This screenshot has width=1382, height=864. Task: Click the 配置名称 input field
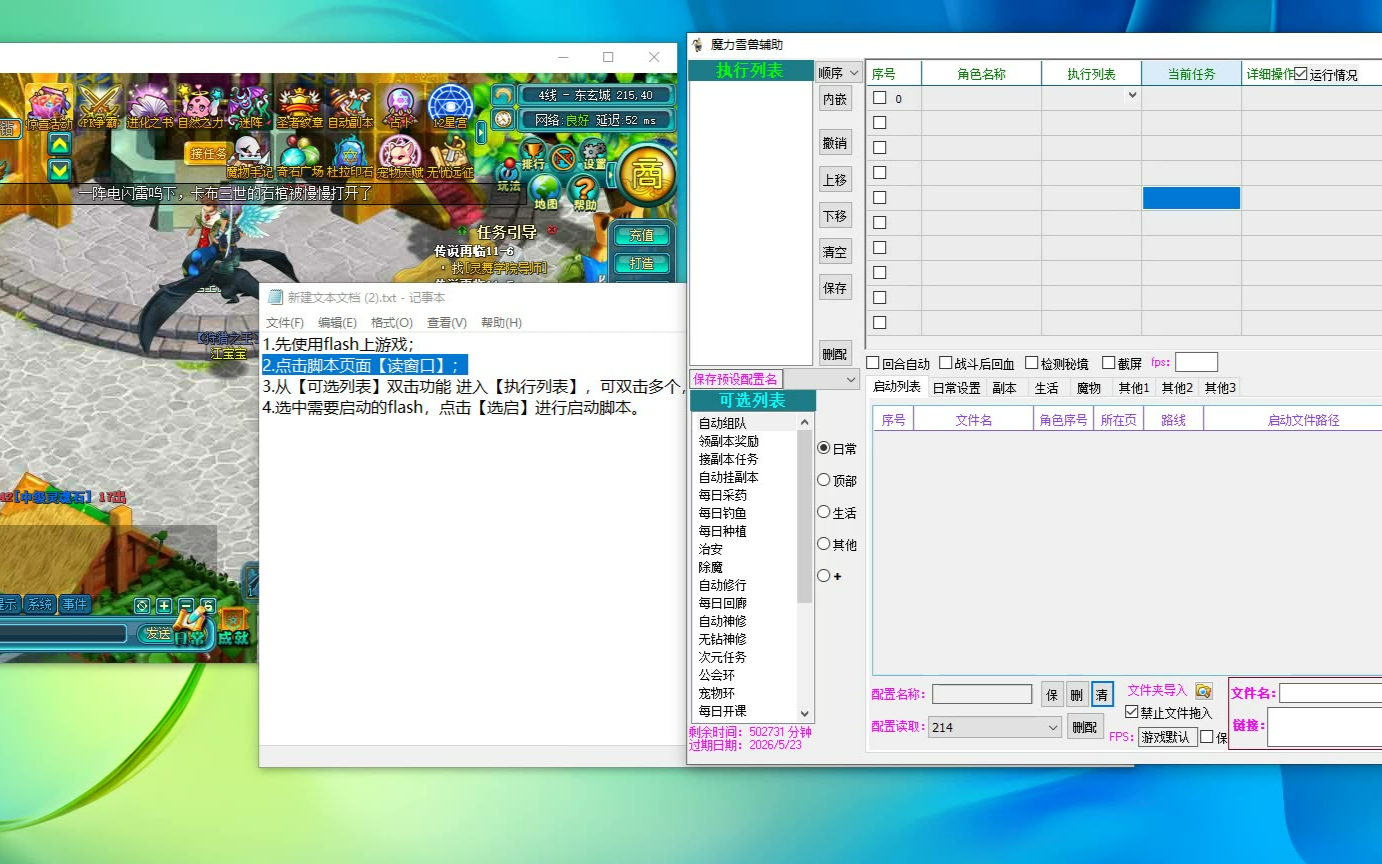(x=982, y=694)
